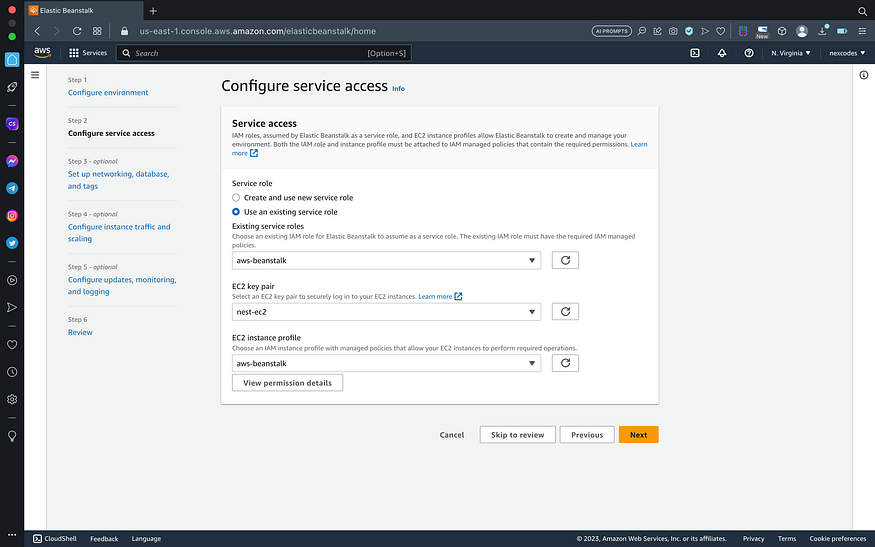Open the Services grid menu
The height and width of the screenshot is (547, 875).
[88, 53]
